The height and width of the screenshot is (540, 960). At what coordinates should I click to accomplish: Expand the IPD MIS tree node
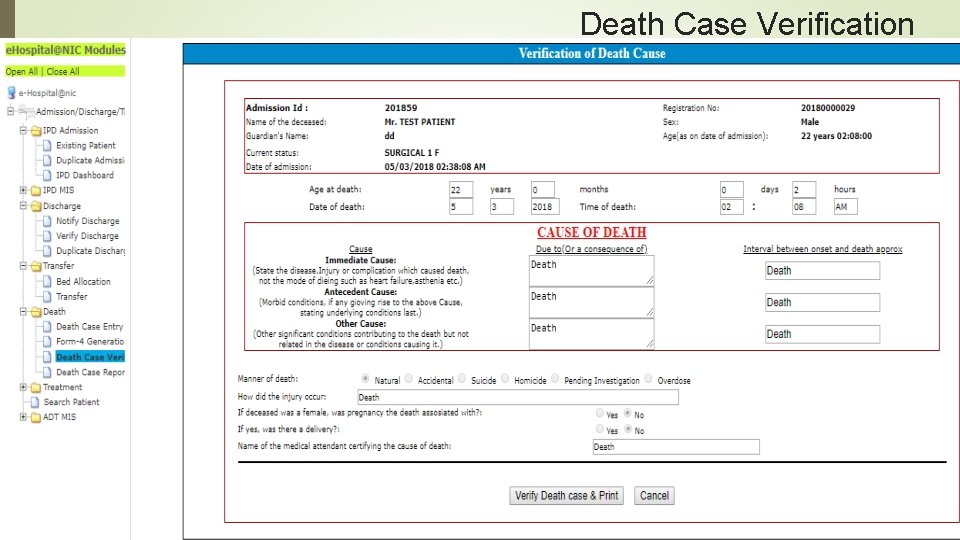tap(23, 190)
